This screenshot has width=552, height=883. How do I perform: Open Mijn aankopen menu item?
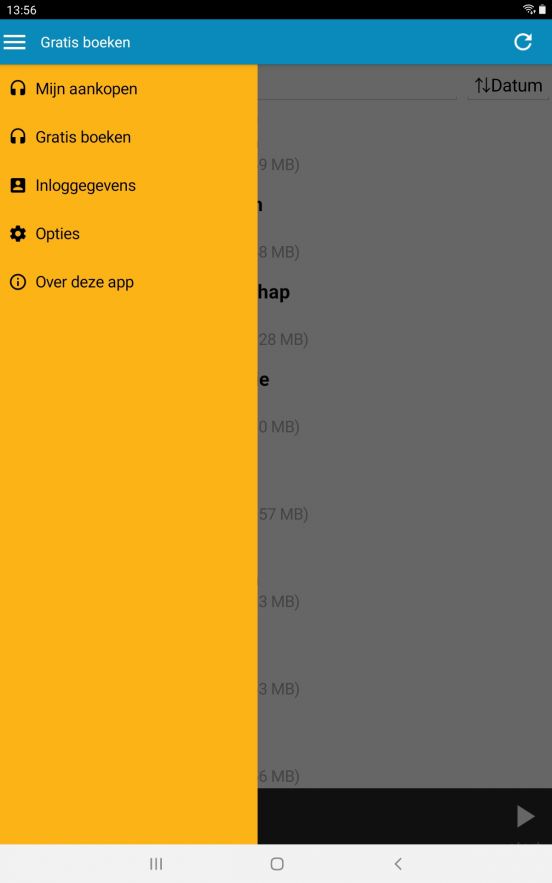(128, 88)
